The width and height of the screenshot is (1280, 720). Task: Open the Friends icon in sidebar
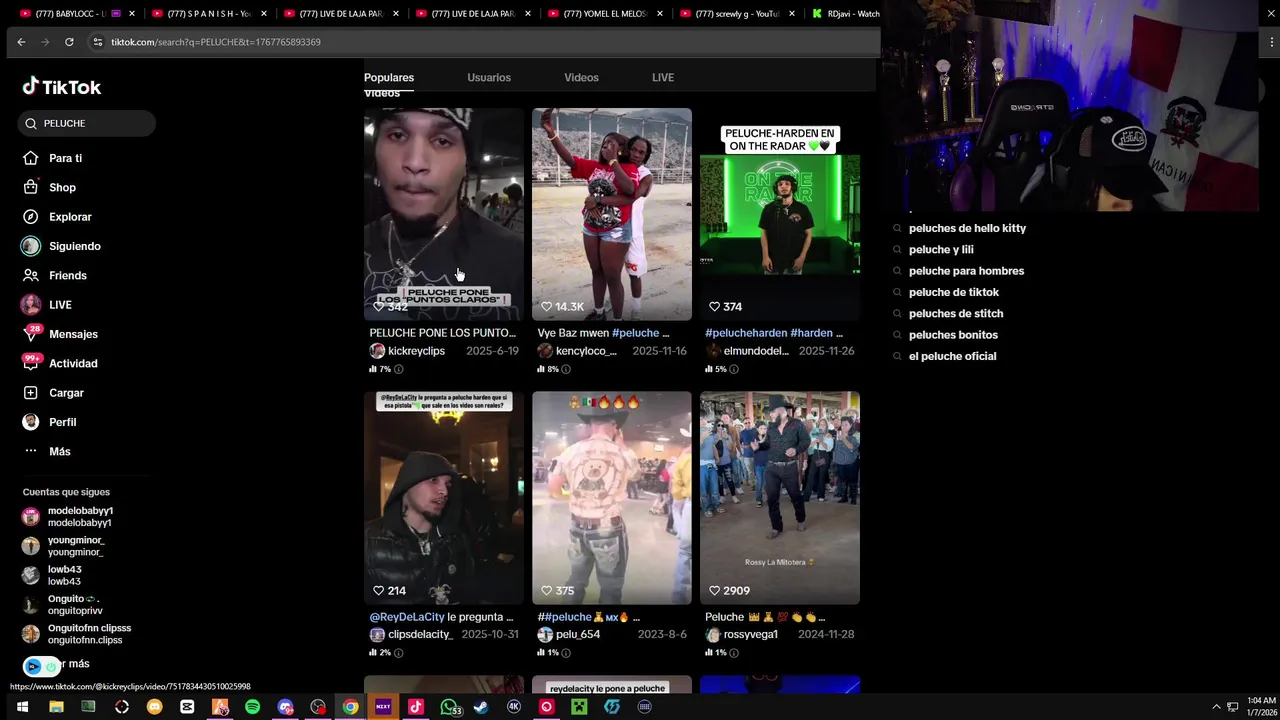31,275
